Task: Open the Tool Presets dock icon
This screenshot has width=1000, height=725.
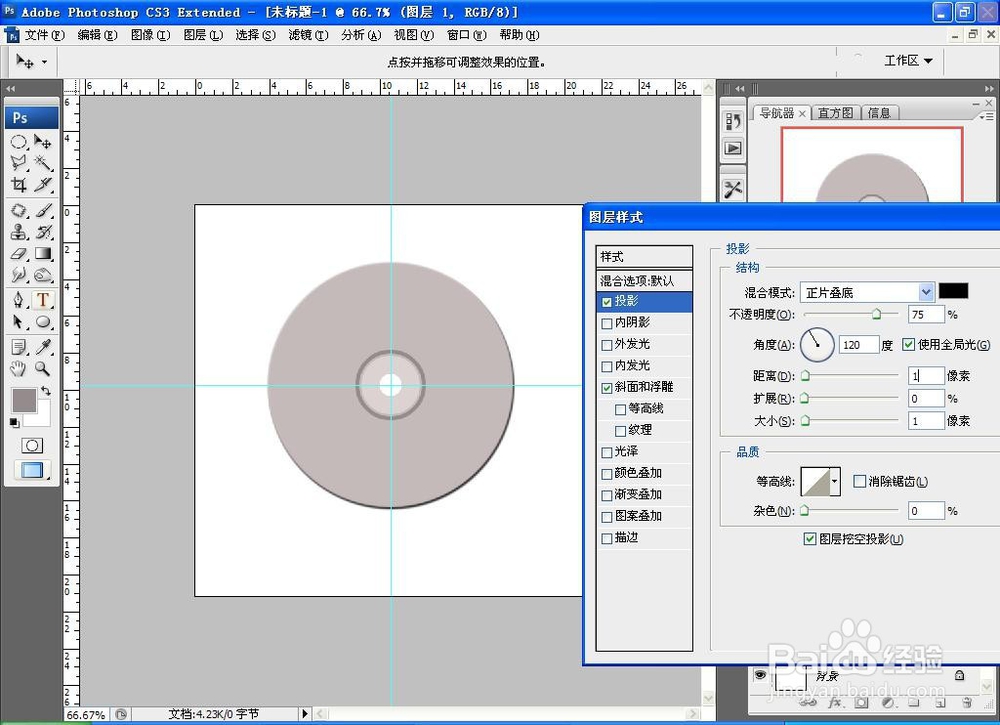Action: 733,189
